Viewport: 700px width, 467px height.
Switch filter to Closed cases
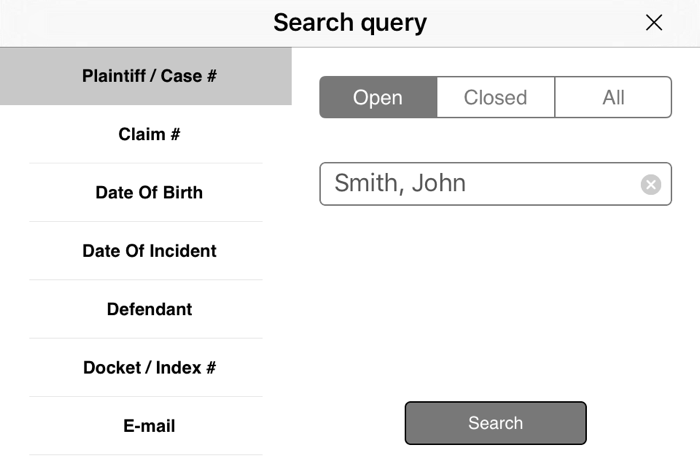click(x=495, y=97)
